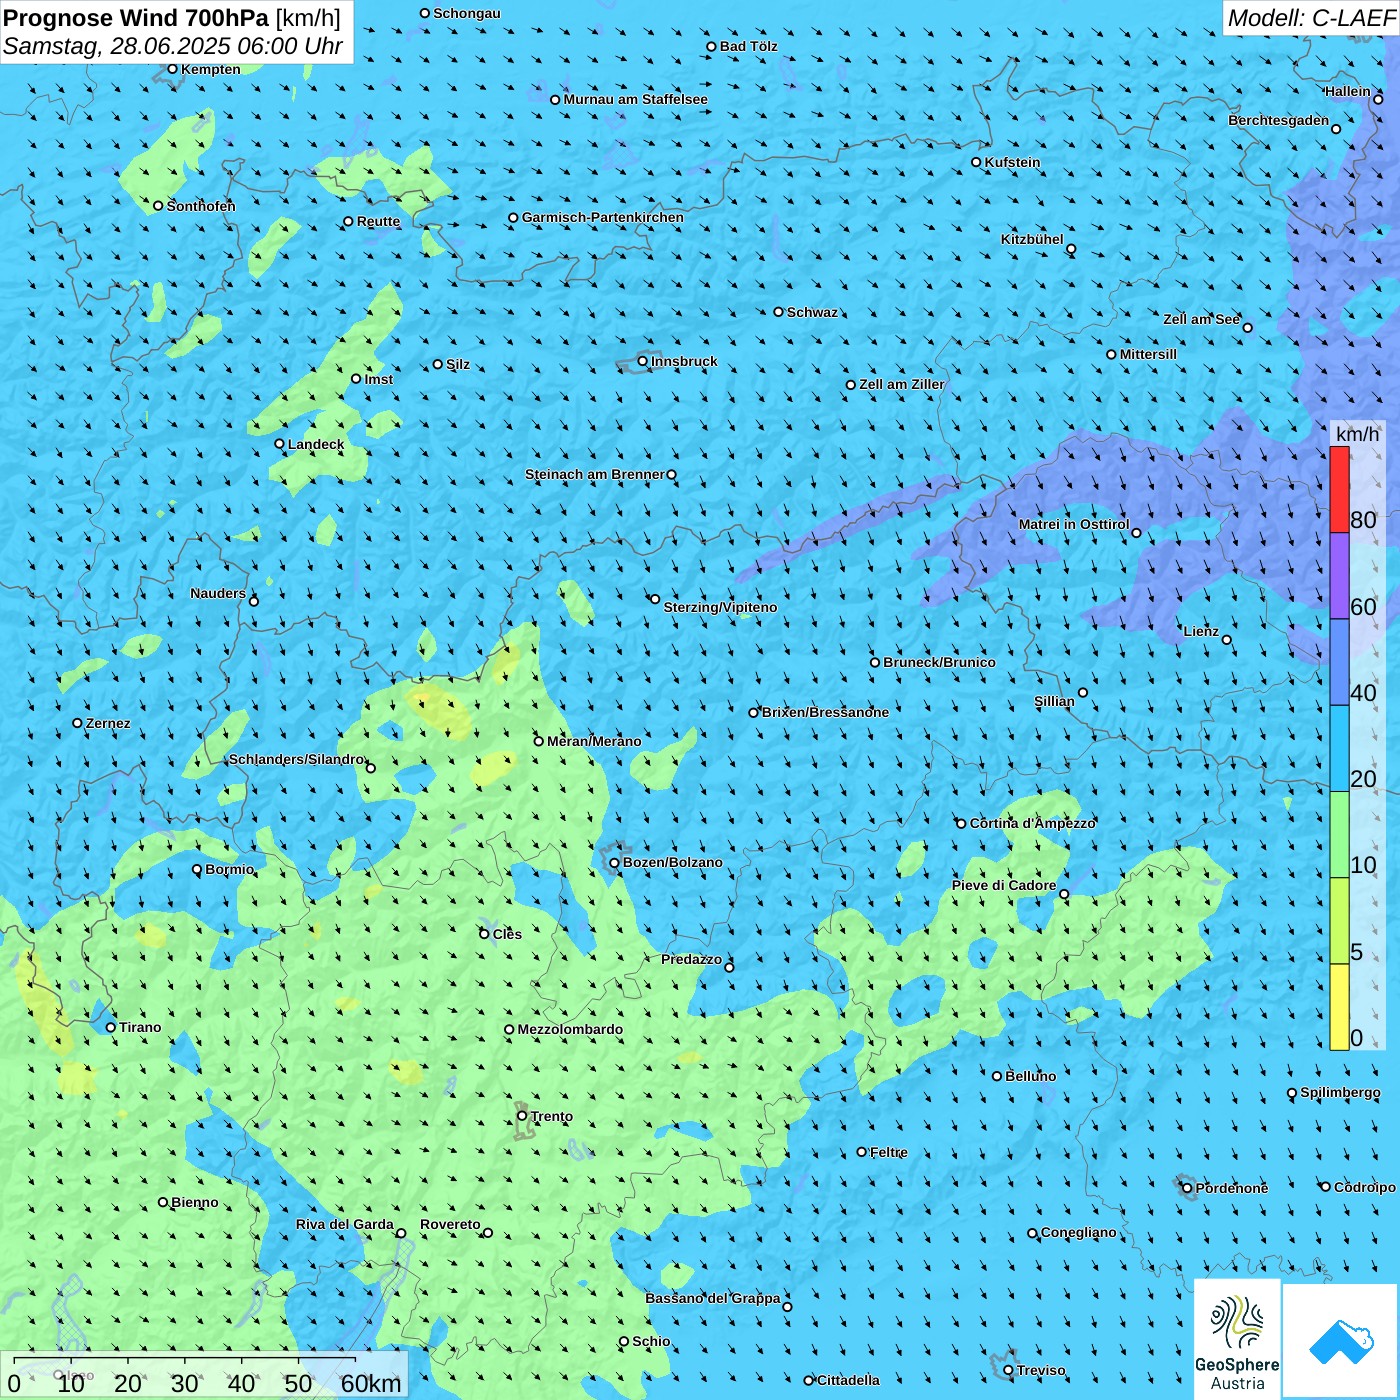Click the Kitzbühel town label
Screen dimensions: 1400x1400
coord(1032,240)
